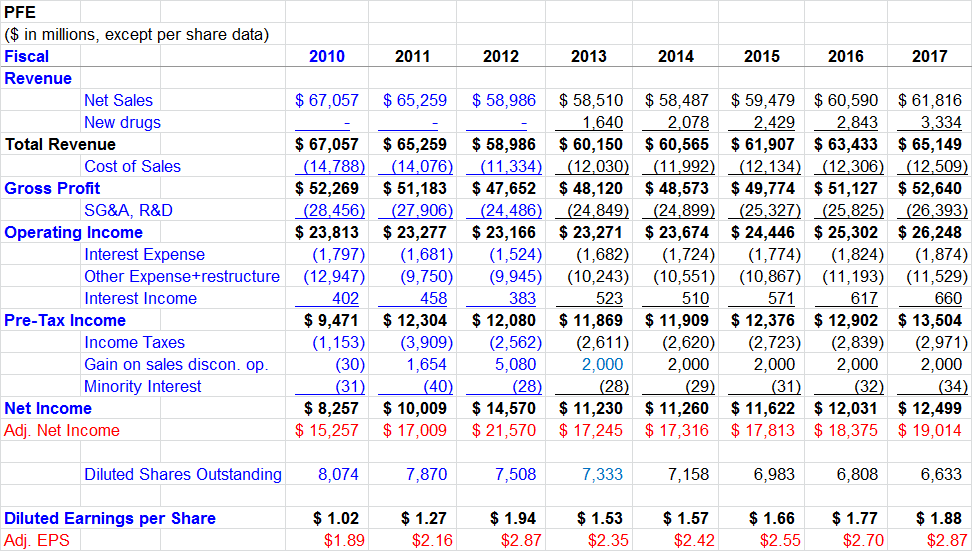Image resolution: width=972 pixels, height=551 pixels.
Task: Select the Interest Expense label
Action: pos(144,255)
